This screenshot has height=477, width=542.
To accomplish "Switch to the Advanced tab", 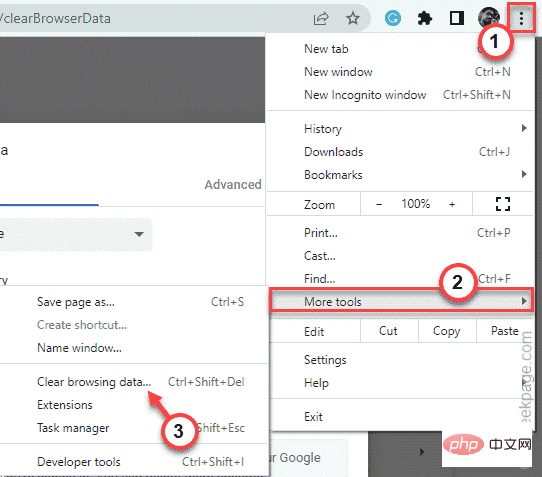I will [233, 185].
